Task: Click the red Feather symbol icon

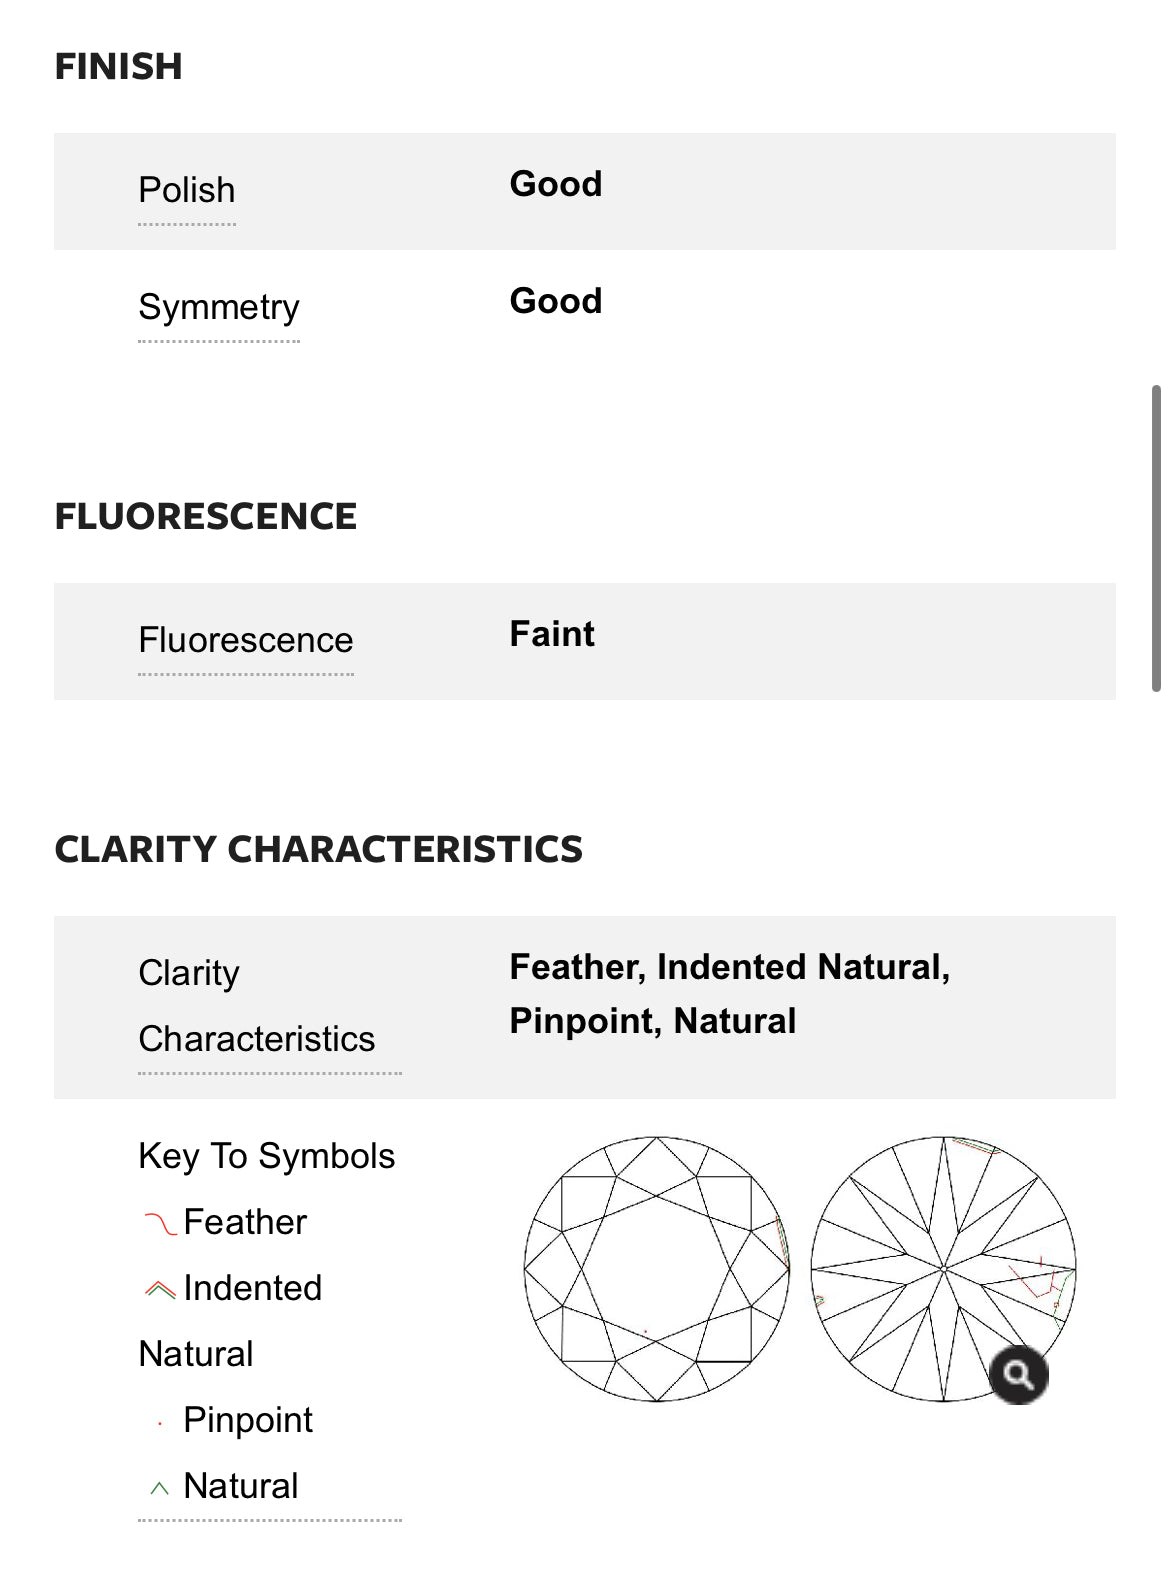Action: [x=160, y=1223]
